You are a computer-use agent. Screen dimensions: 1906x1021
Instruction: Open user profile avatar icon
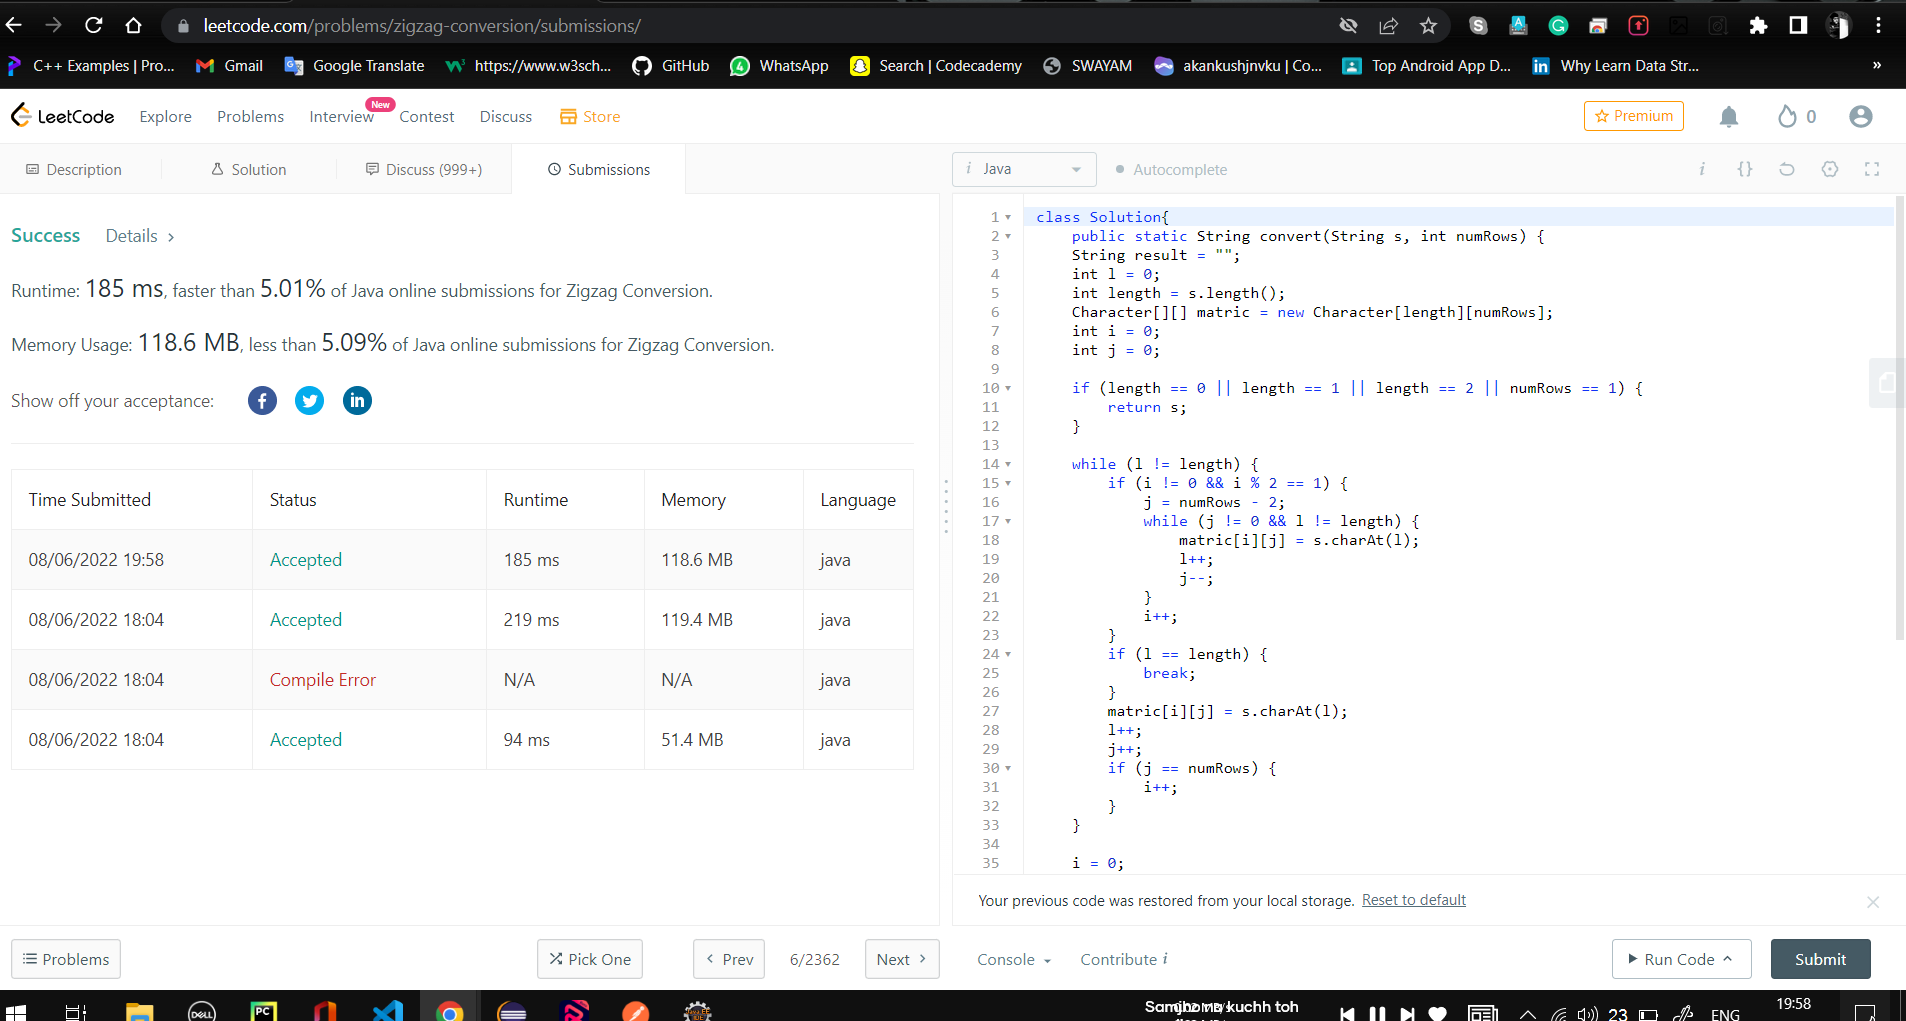[x=1860, y=117]
